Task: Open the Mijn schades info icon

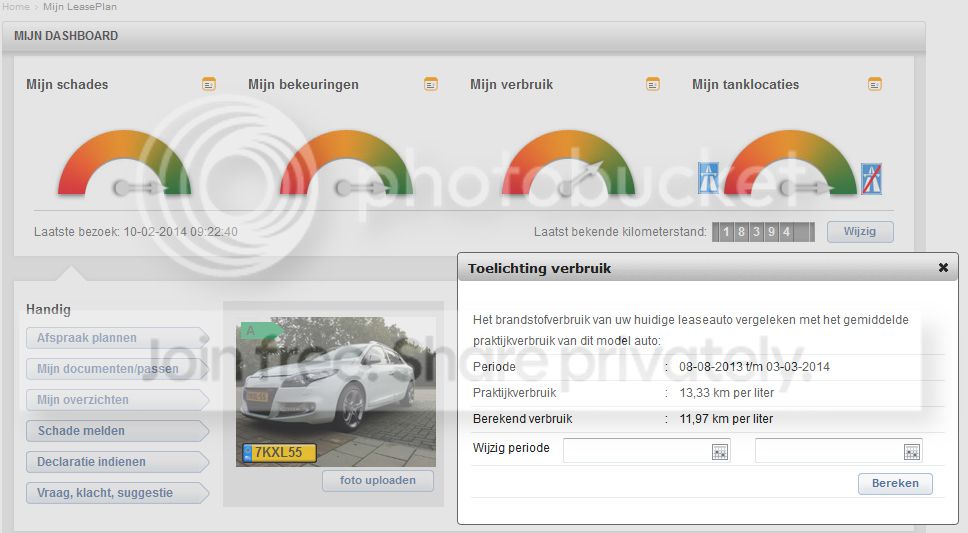Action: pyautogui.click(x=209, y=84)
